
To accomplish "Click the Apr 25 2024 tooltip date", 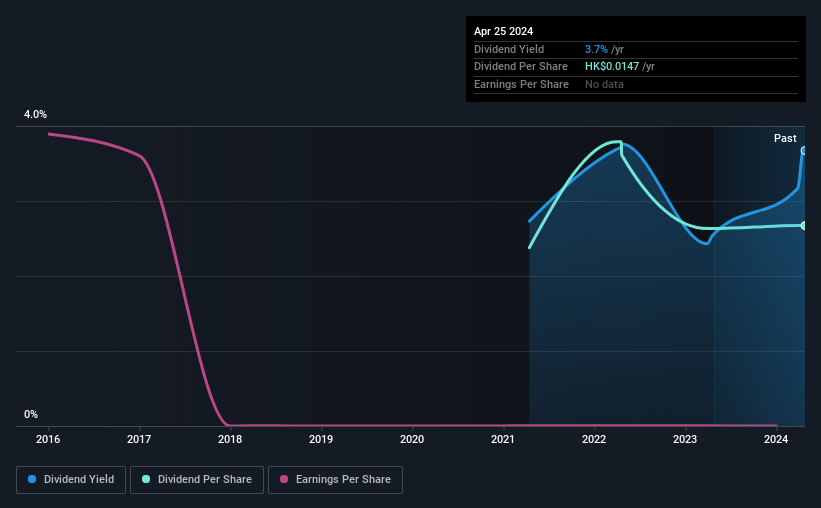I will (504, 31).
